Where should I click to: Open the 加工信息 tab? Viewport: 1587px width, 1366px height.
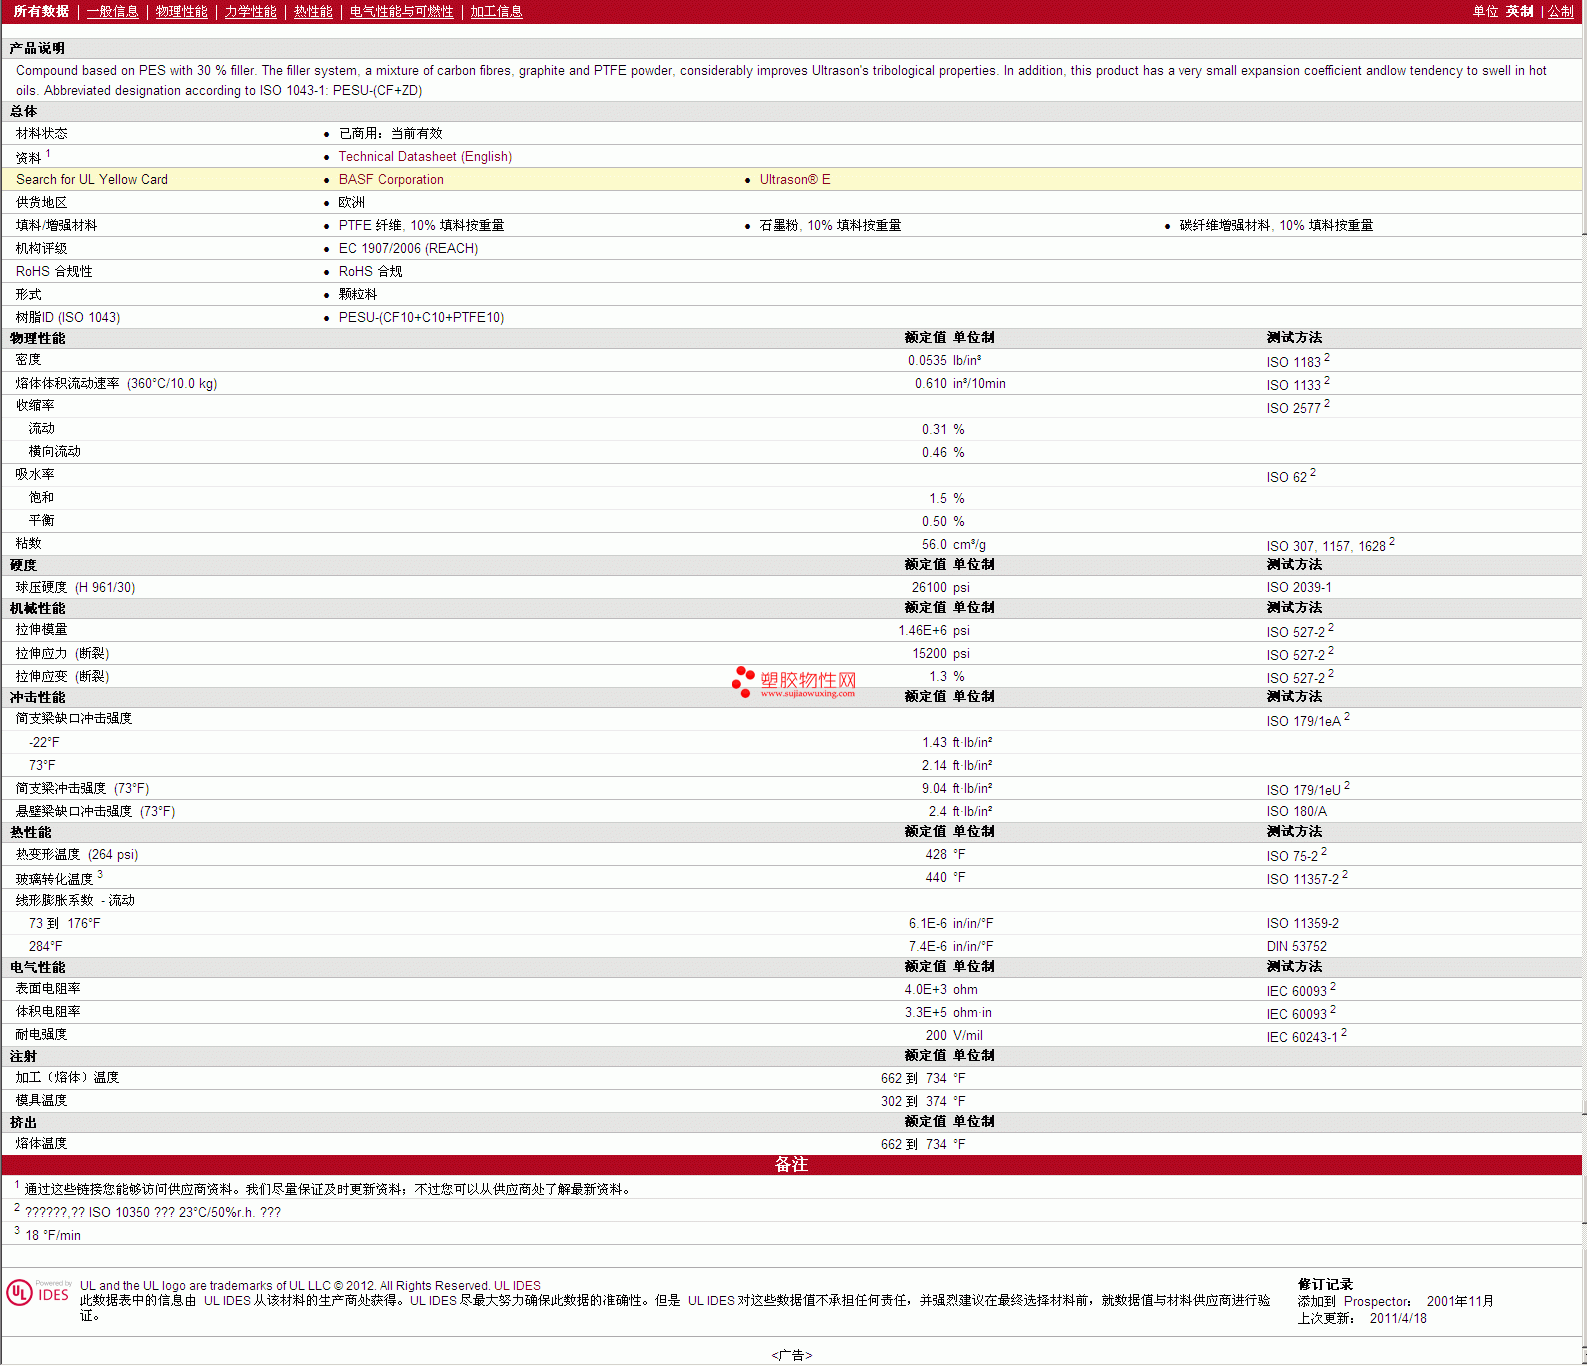point(497,12)
